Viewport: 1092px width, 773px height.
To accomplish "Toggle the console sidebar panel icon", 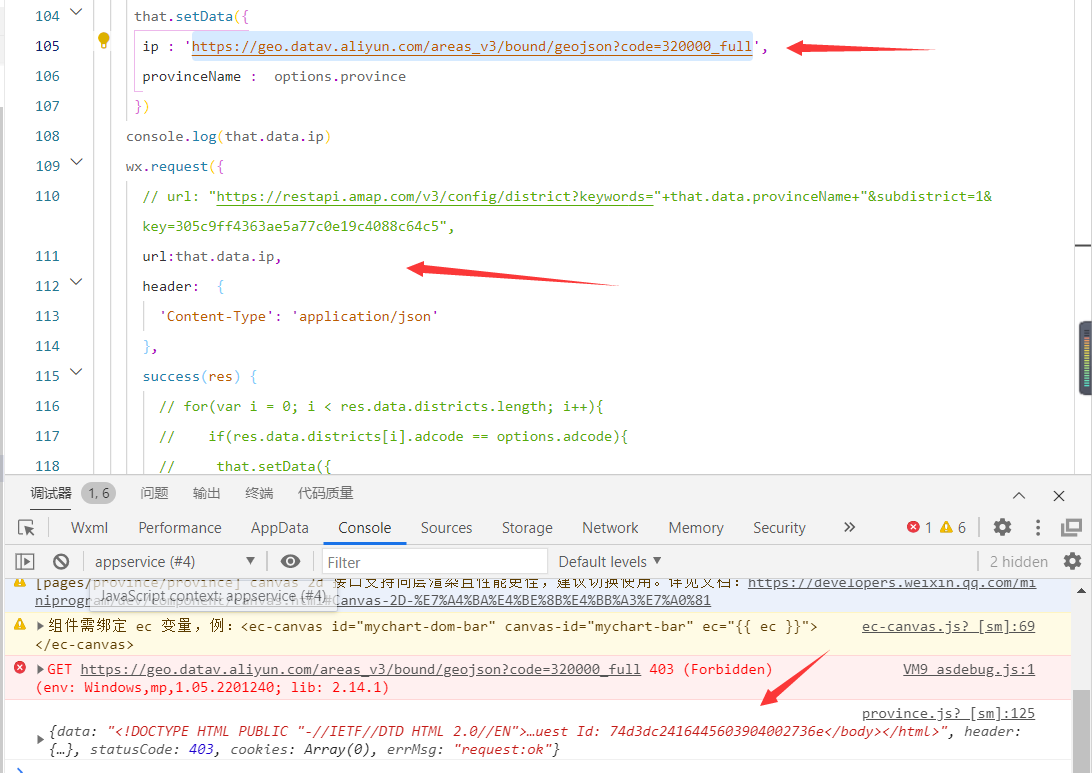I will 24,561.
